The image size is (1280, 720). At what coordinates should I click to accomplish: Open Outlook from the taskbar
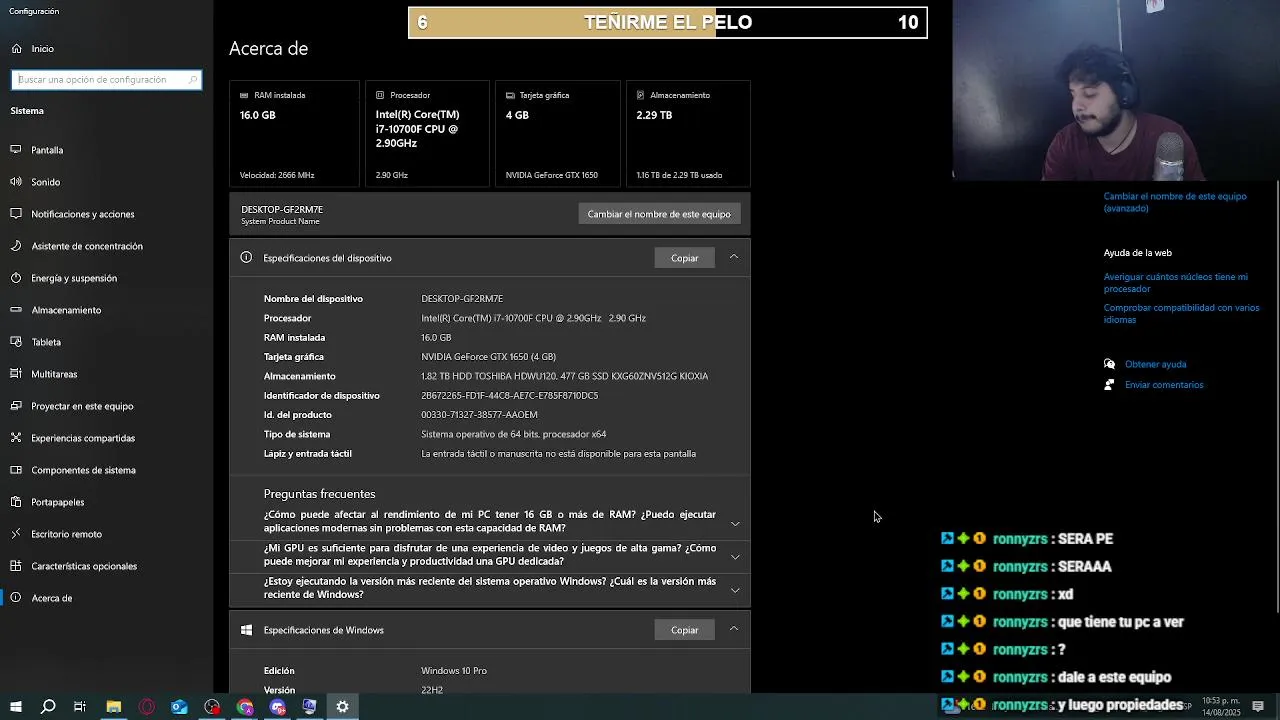pyautogui.click(x=179, y=707)
